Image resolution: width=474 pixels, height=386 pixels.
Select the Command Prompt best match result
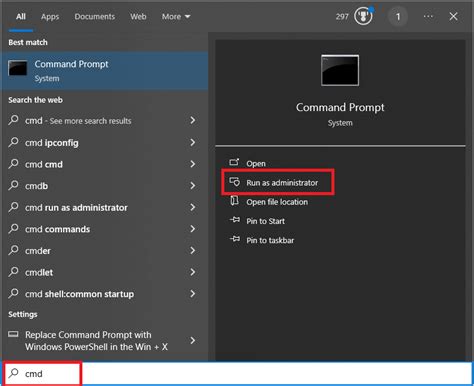point(104,71)
